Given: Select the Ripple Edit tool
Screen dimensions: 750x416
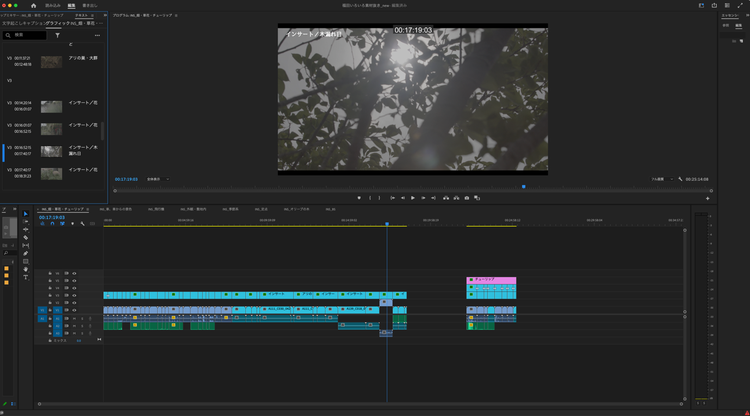Looking at the screenshot, I should (26, 230).
